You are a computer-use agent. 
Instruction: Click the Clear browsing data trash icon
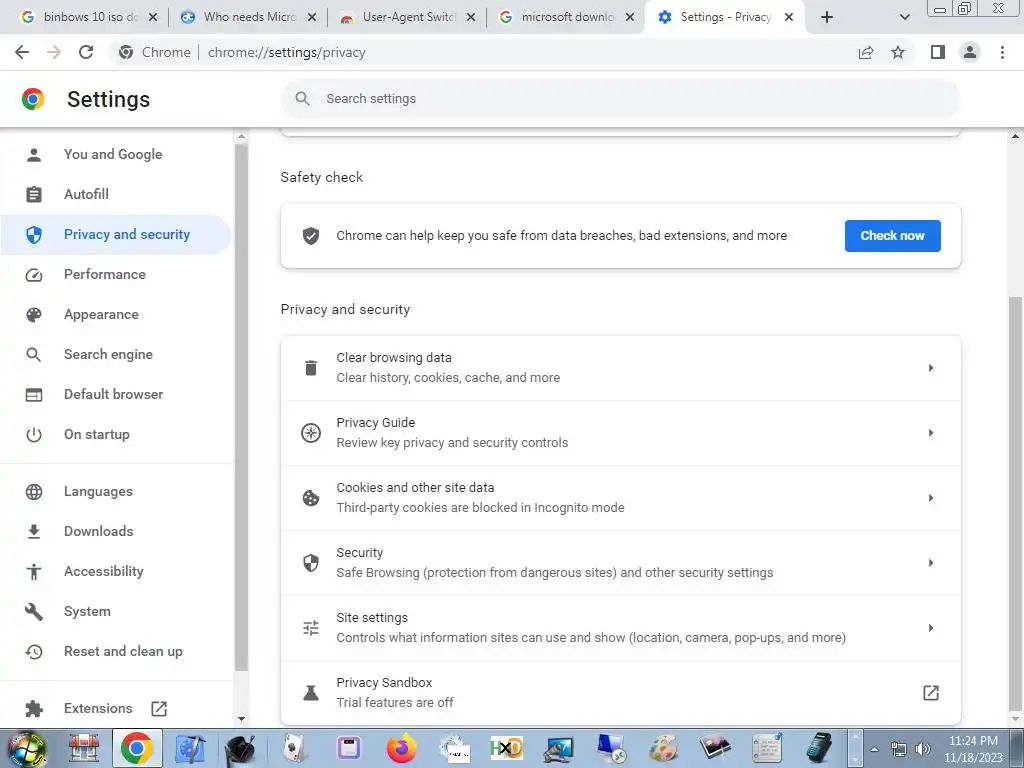[x=311, y=368]
